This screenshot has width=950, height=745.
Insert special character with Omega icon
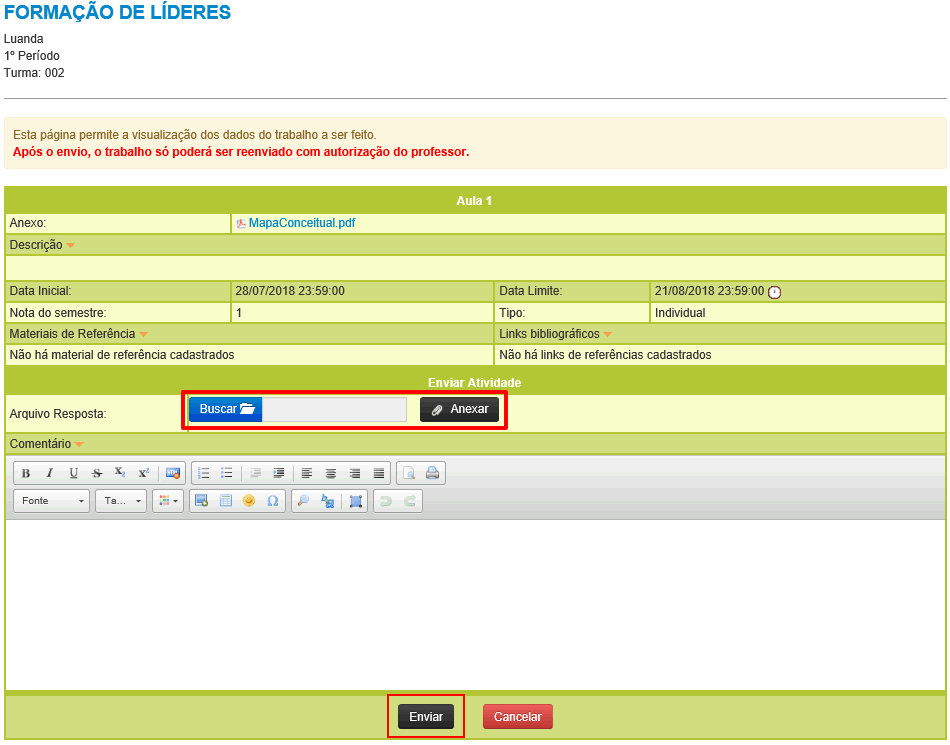pos(272,501)
